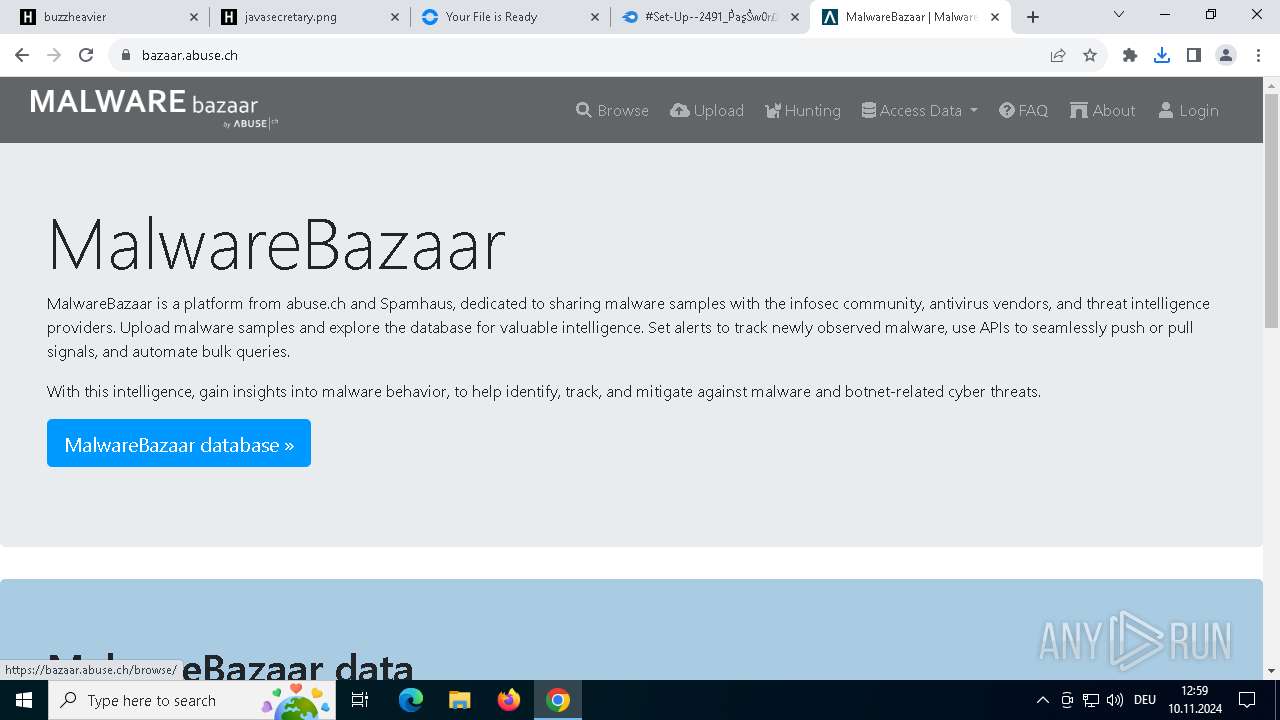The width and height of the screenshot is (1280, 720).
Task: Open the Extensions puzzle icon
Action: (1130, 55)
